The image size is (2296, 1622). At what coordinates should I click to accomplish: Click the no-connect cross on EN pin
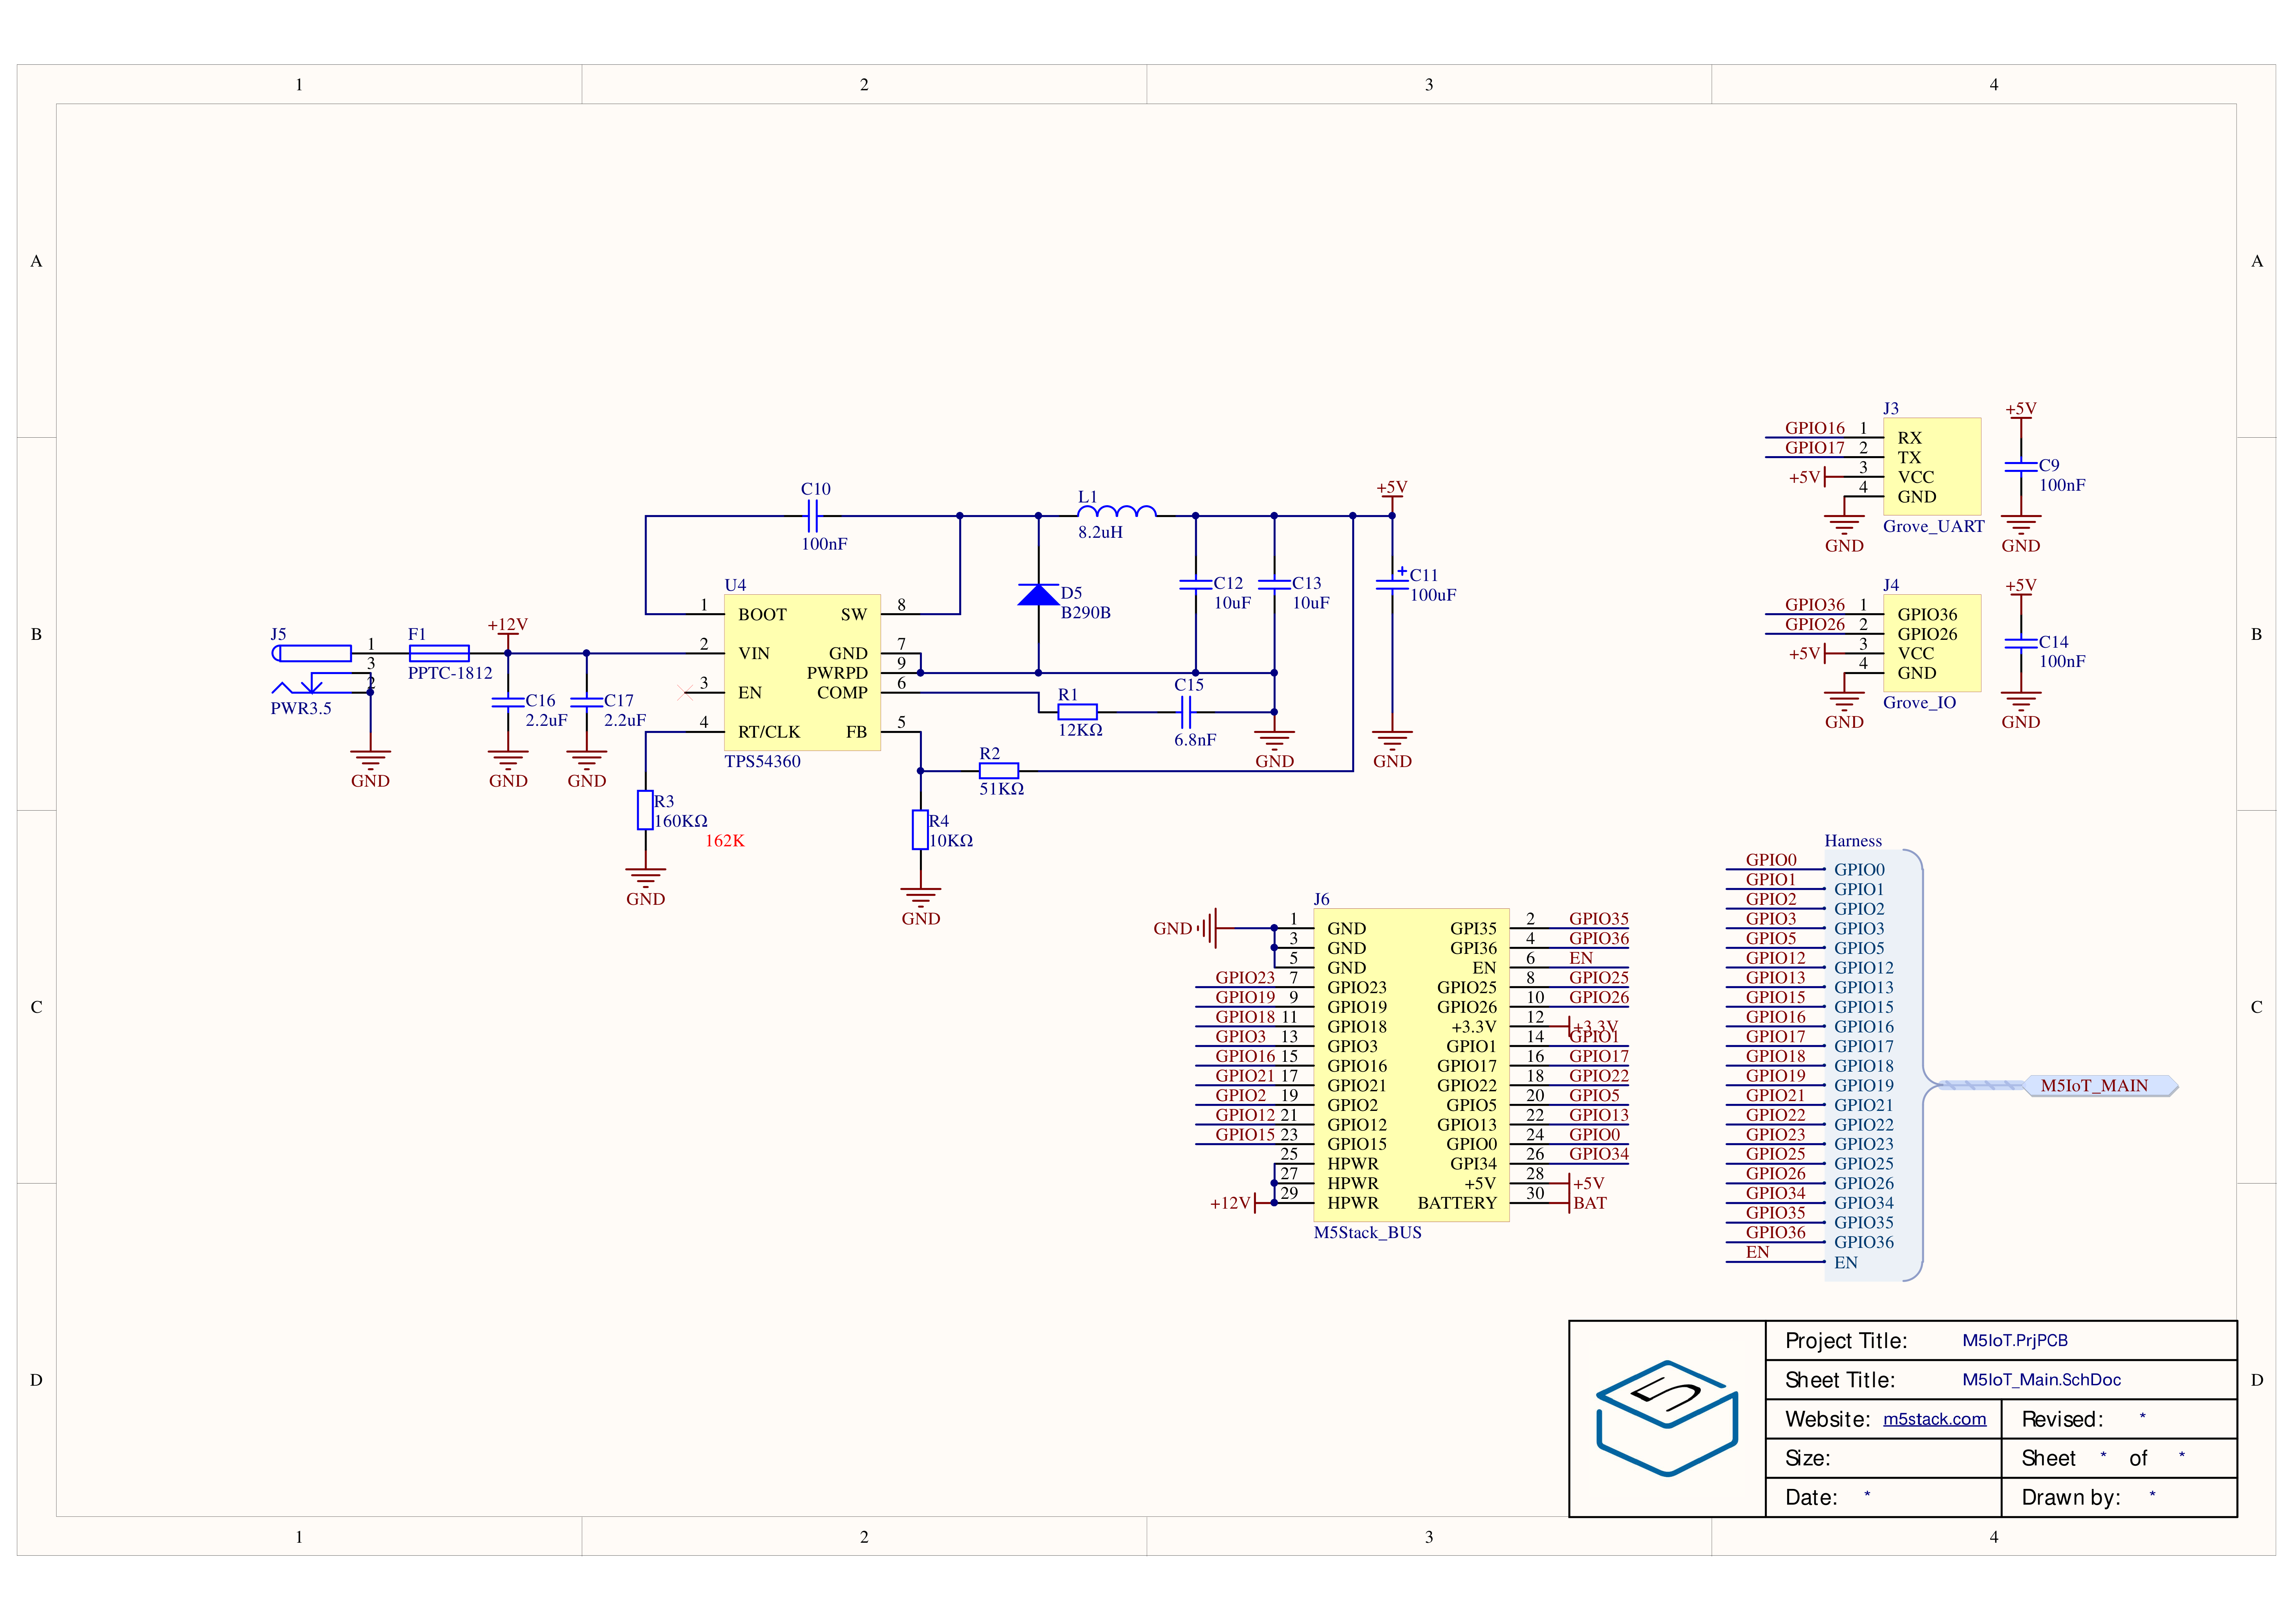click(x=685, y=692)
